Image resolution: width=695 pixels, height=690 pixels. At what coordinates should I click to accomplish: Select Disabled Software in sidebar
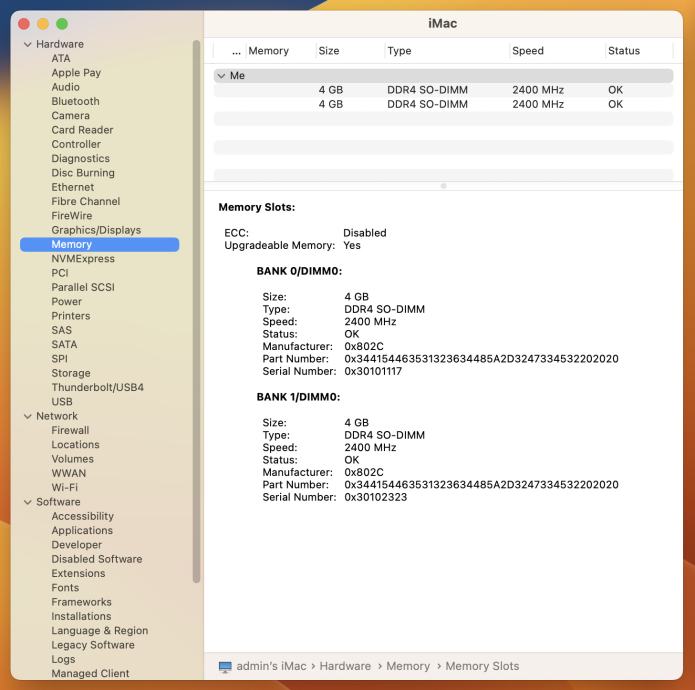point(97,559)
